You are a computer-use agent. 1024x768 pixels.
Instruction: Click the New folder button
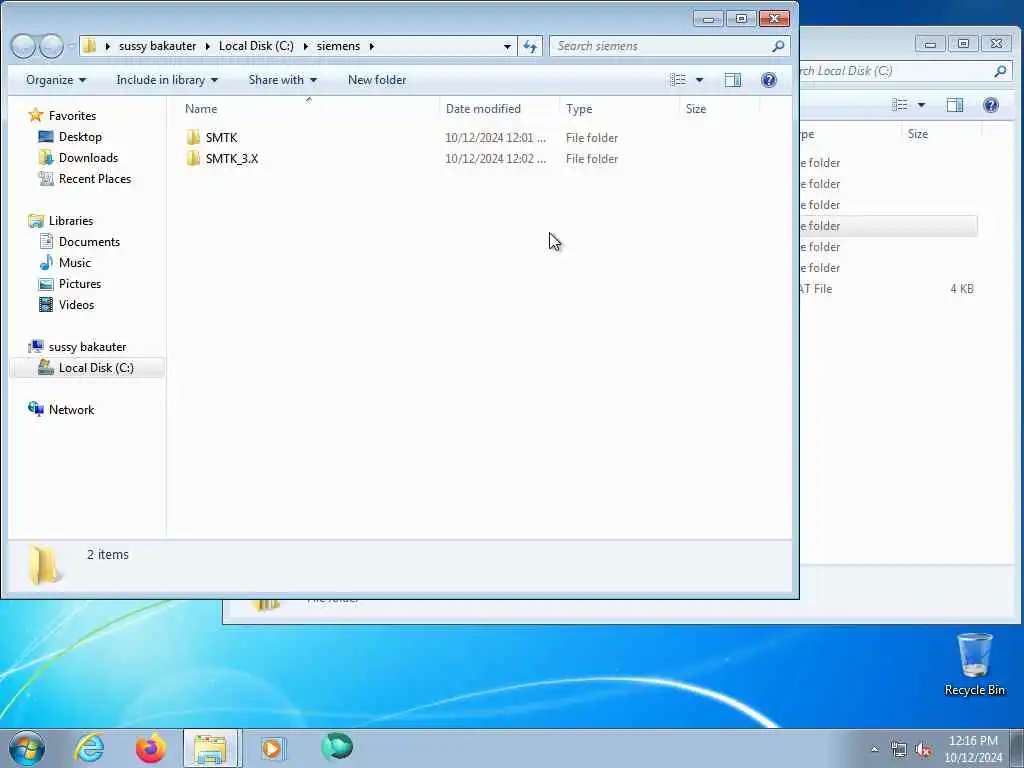pos(377,80)
